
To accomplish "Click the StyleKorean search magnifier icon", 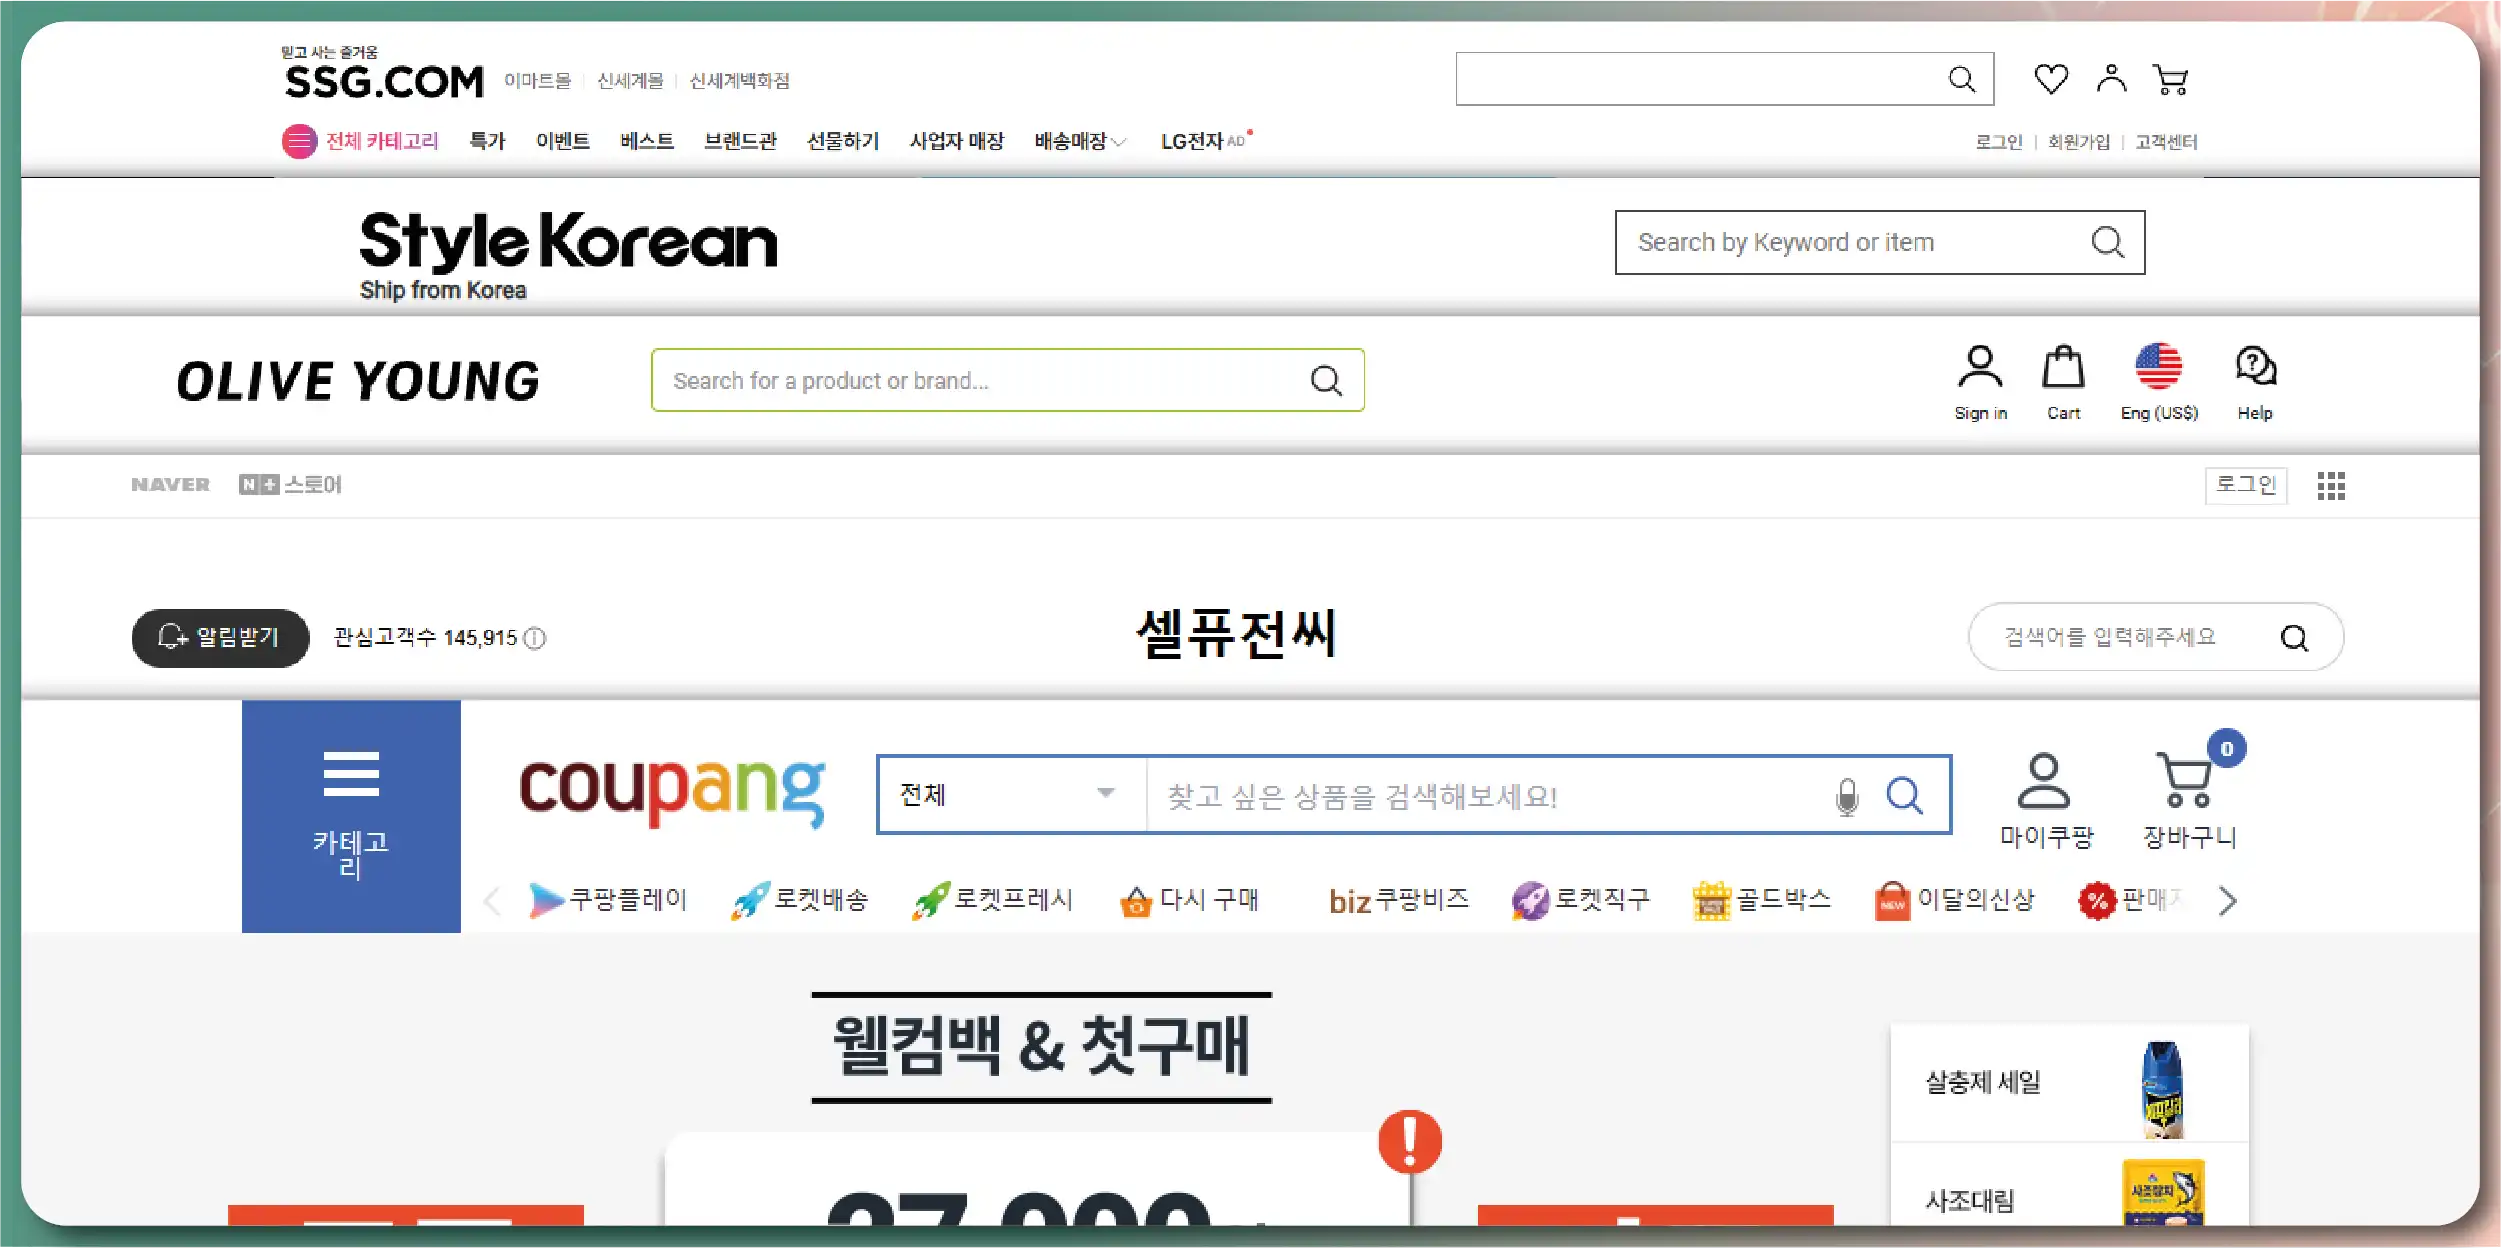I will point(2107,242).
